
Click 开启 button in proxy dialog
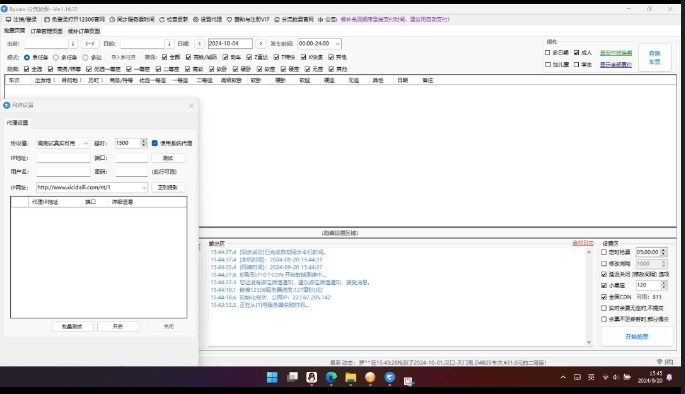[x=118, y=326]
